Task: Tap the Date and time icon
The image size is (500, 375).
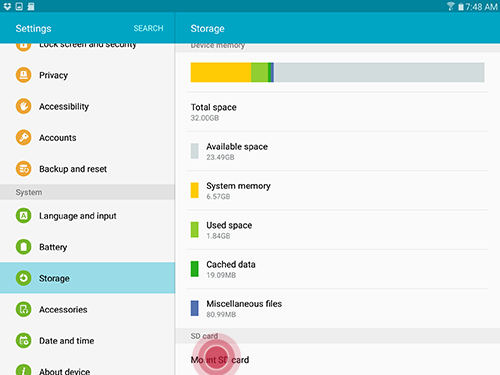Action: 23,341
